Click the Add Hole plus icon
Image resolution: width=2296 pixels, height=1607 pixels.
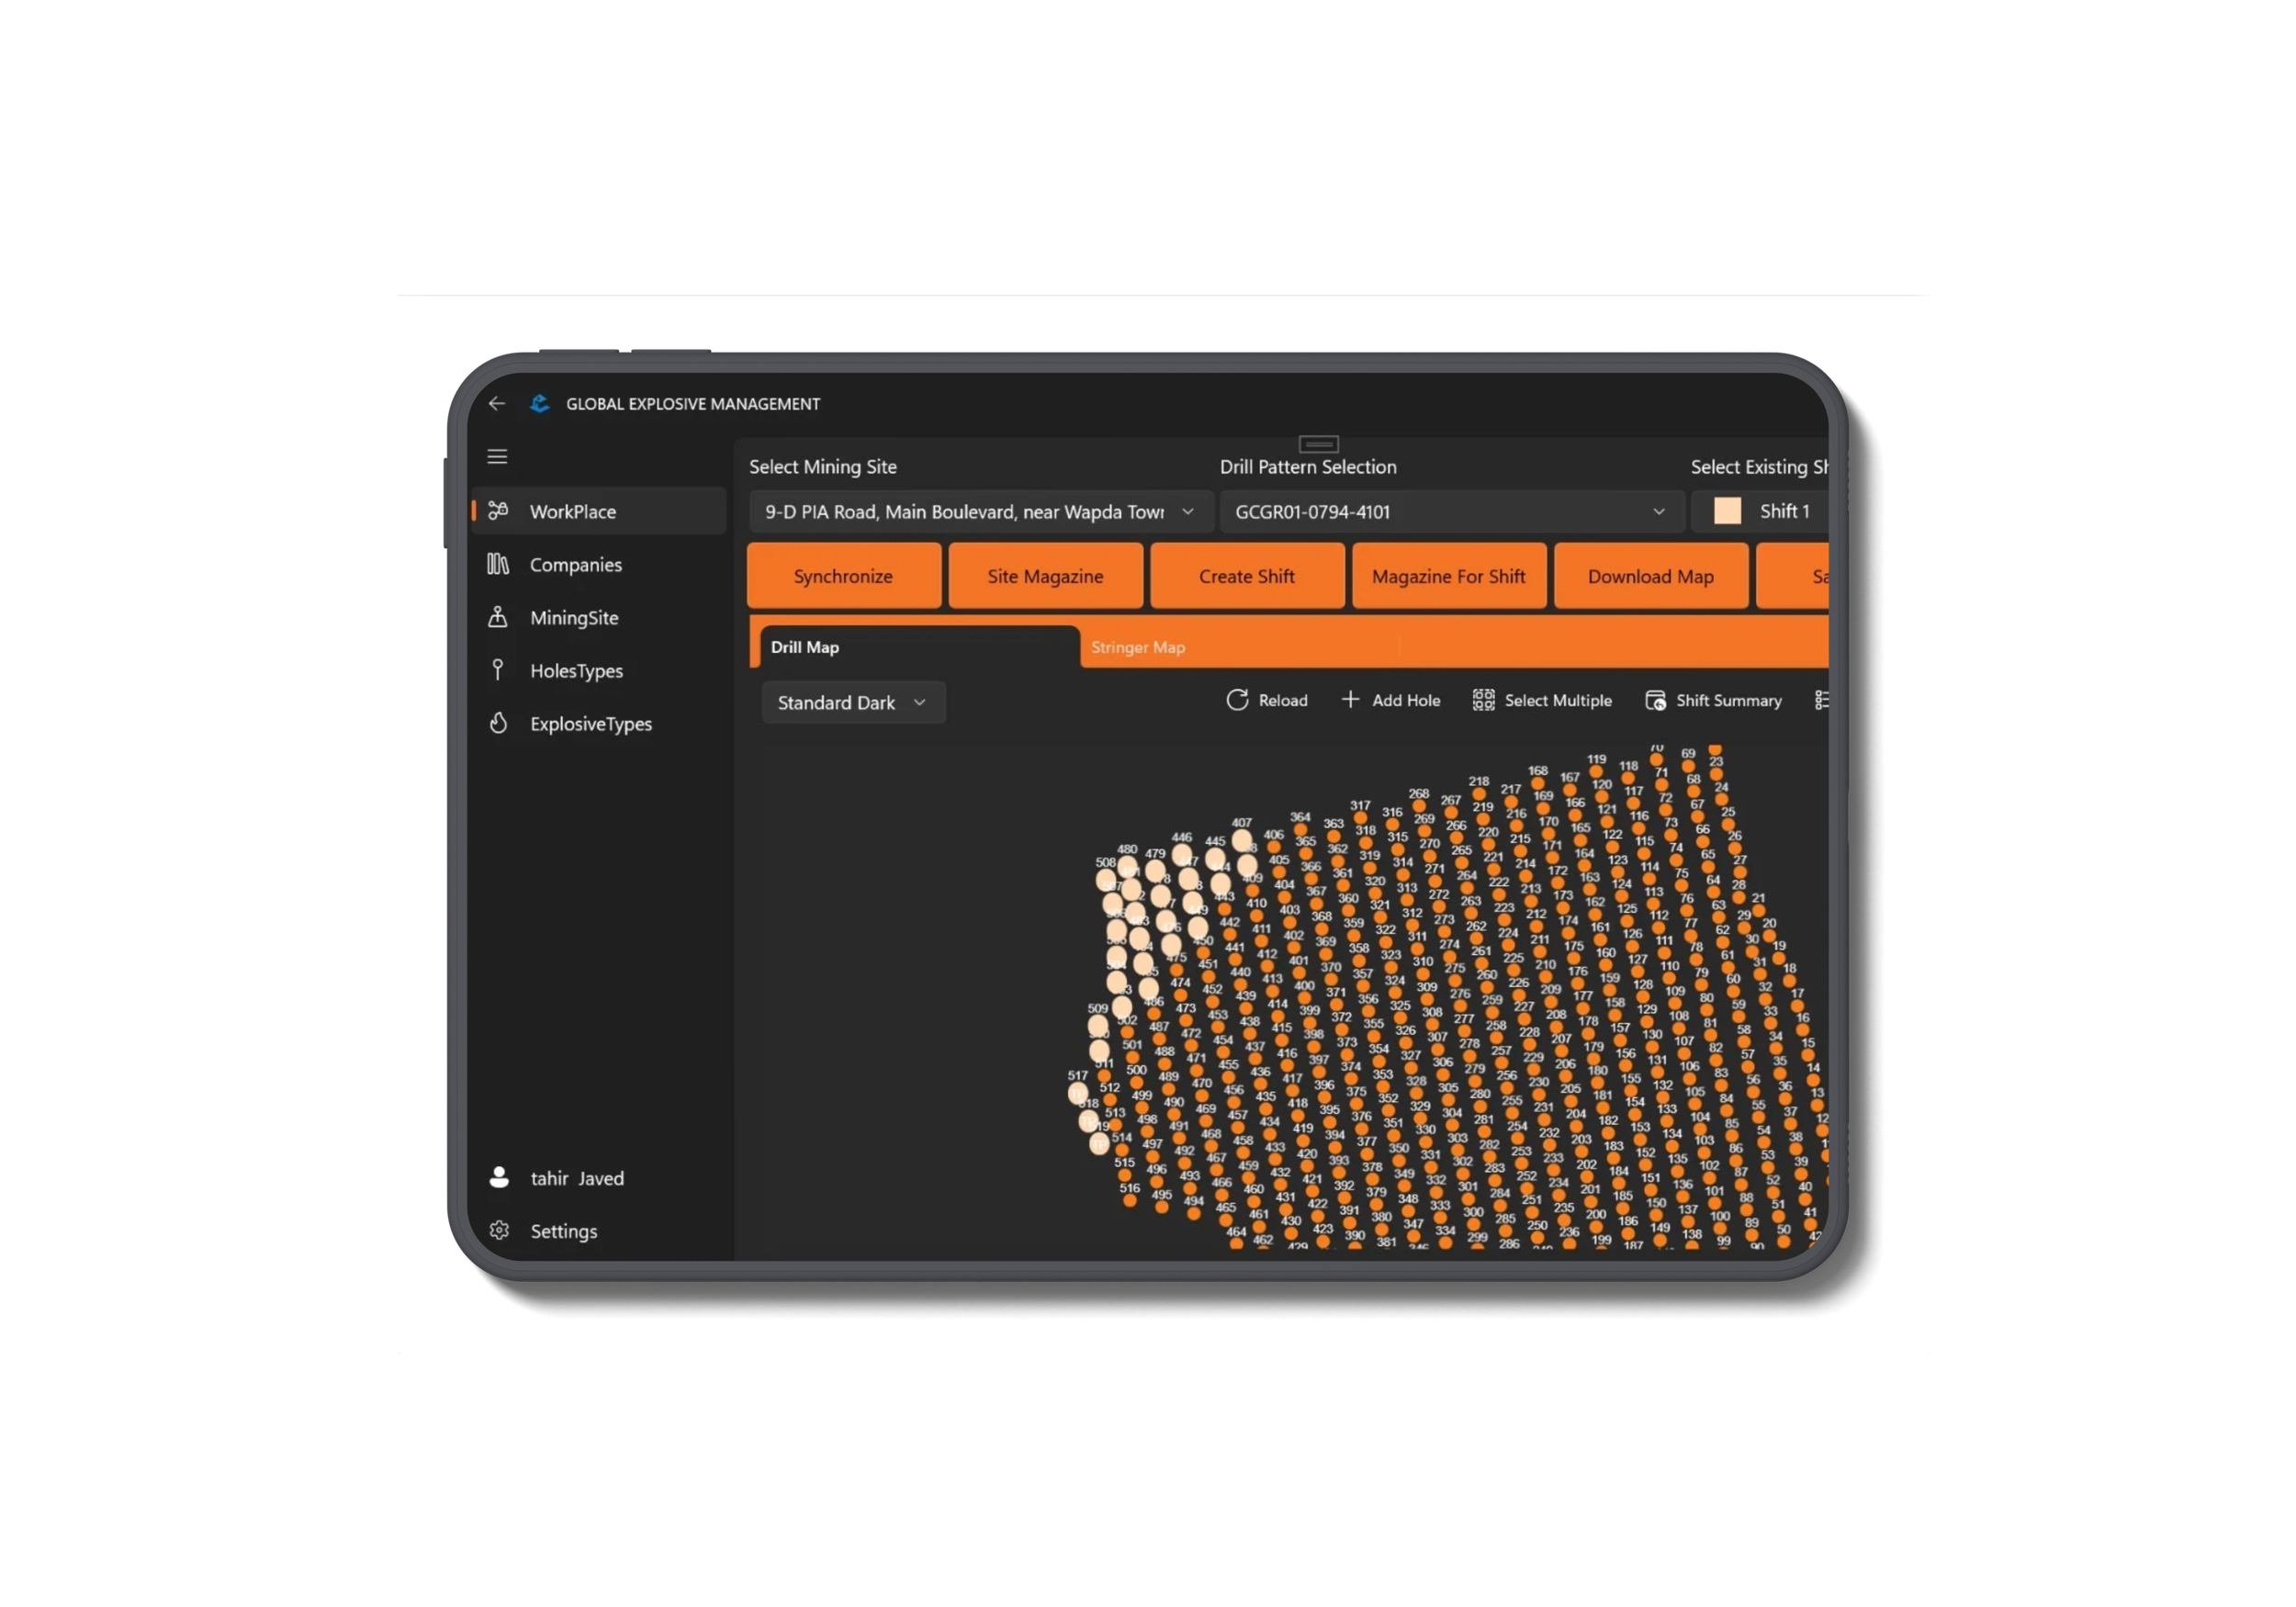1350,700
